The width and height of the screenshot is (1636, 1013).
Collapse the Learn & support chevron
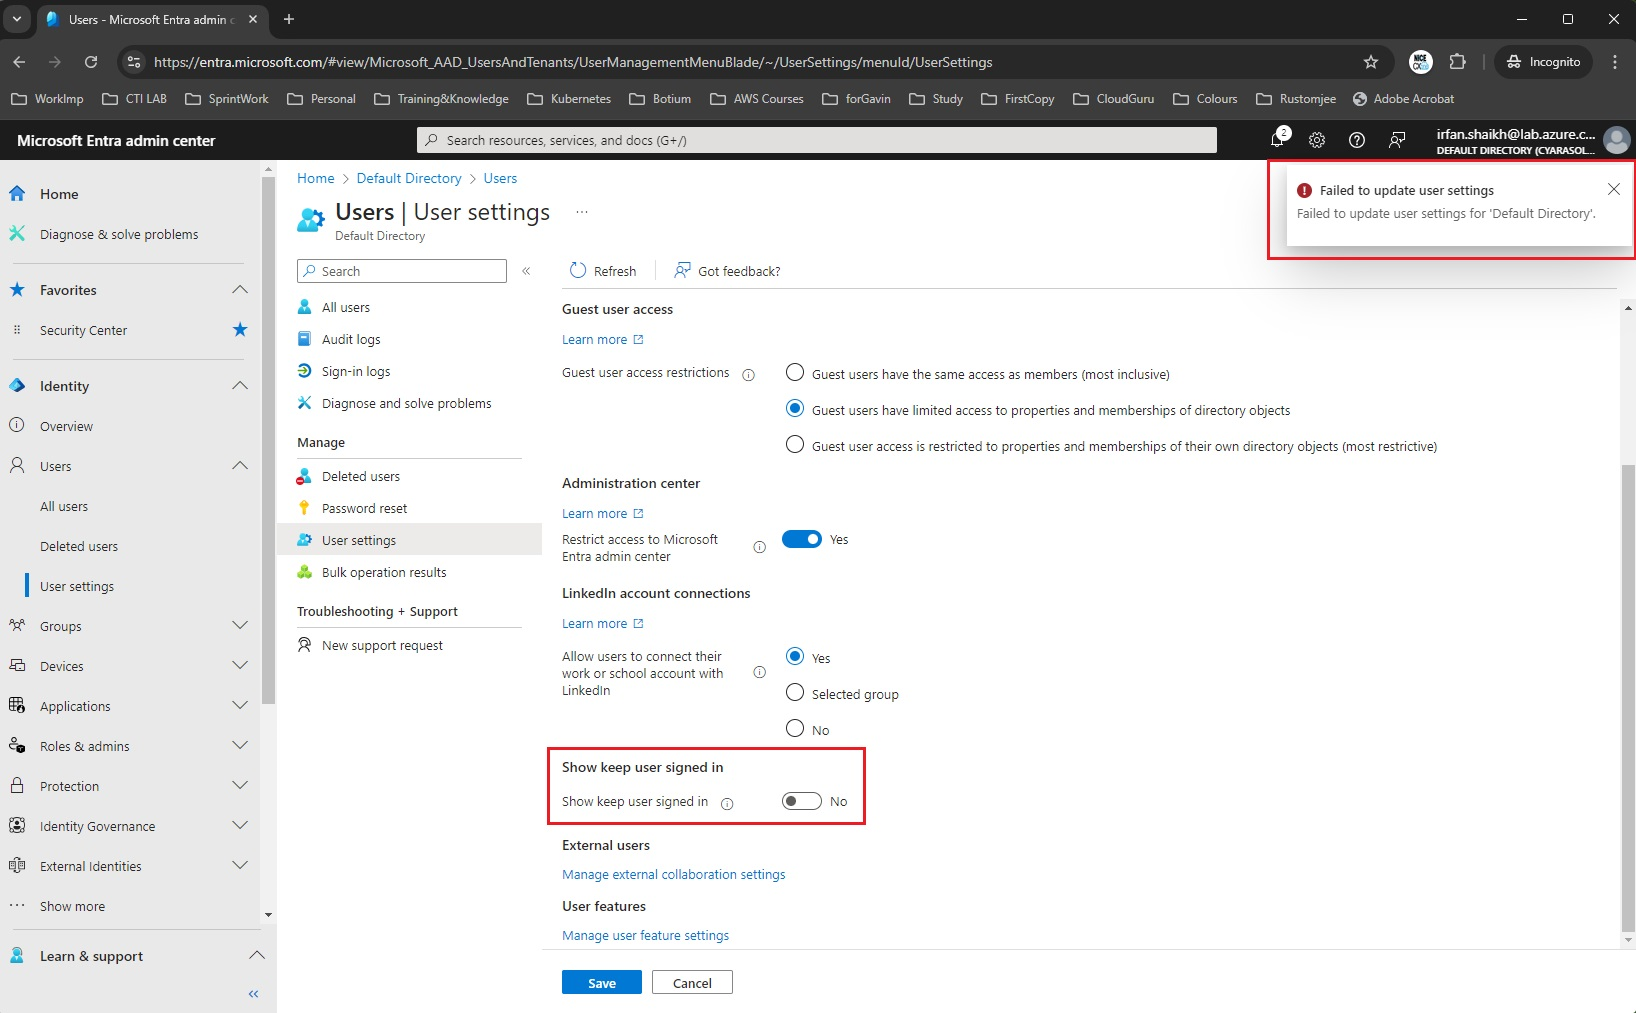coord(257,956)
